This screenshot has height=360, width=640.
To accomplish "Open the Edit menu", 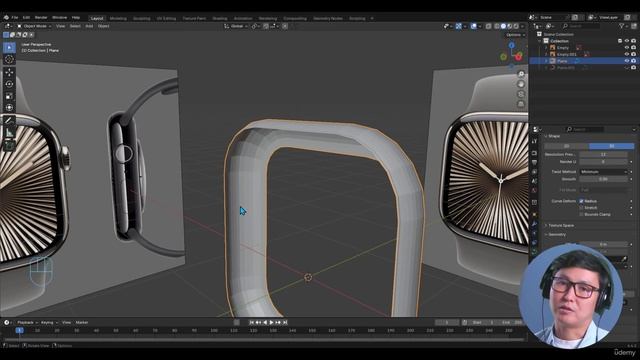I will coord(27,18).
